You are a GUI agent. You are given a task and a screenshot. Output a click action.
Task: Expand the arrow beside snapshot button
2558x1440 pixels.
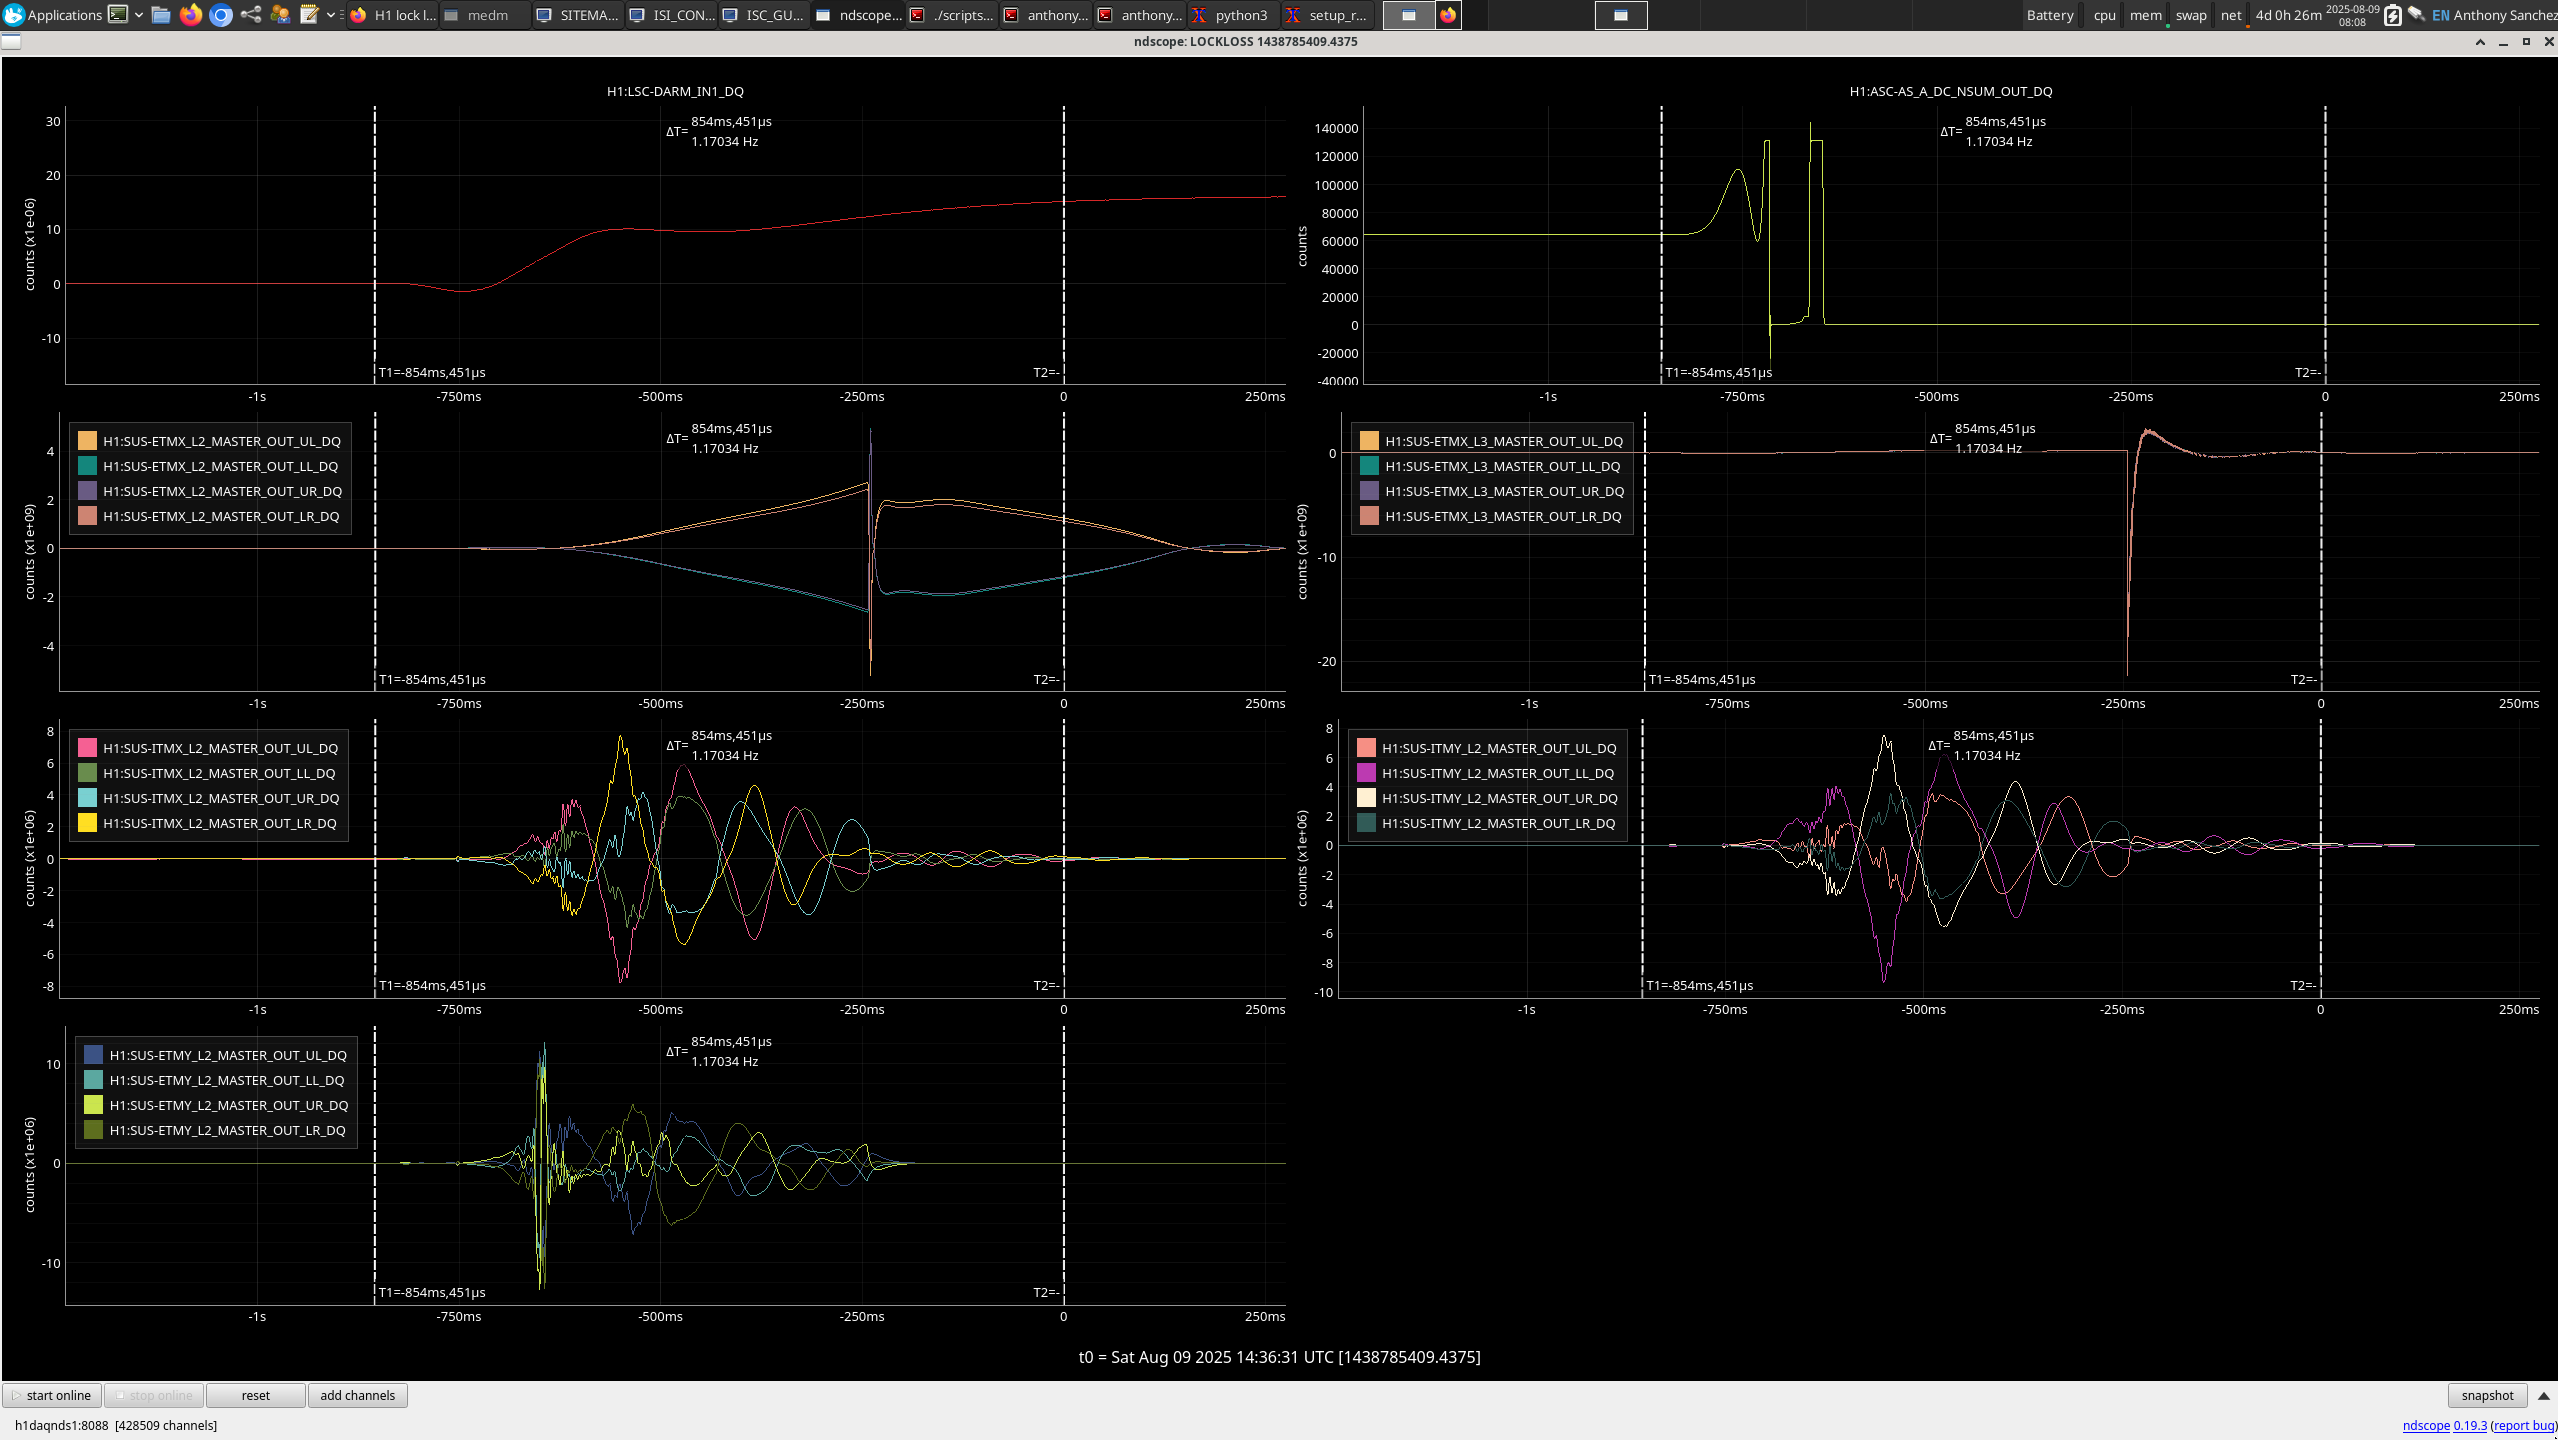coord(2543,1395)
